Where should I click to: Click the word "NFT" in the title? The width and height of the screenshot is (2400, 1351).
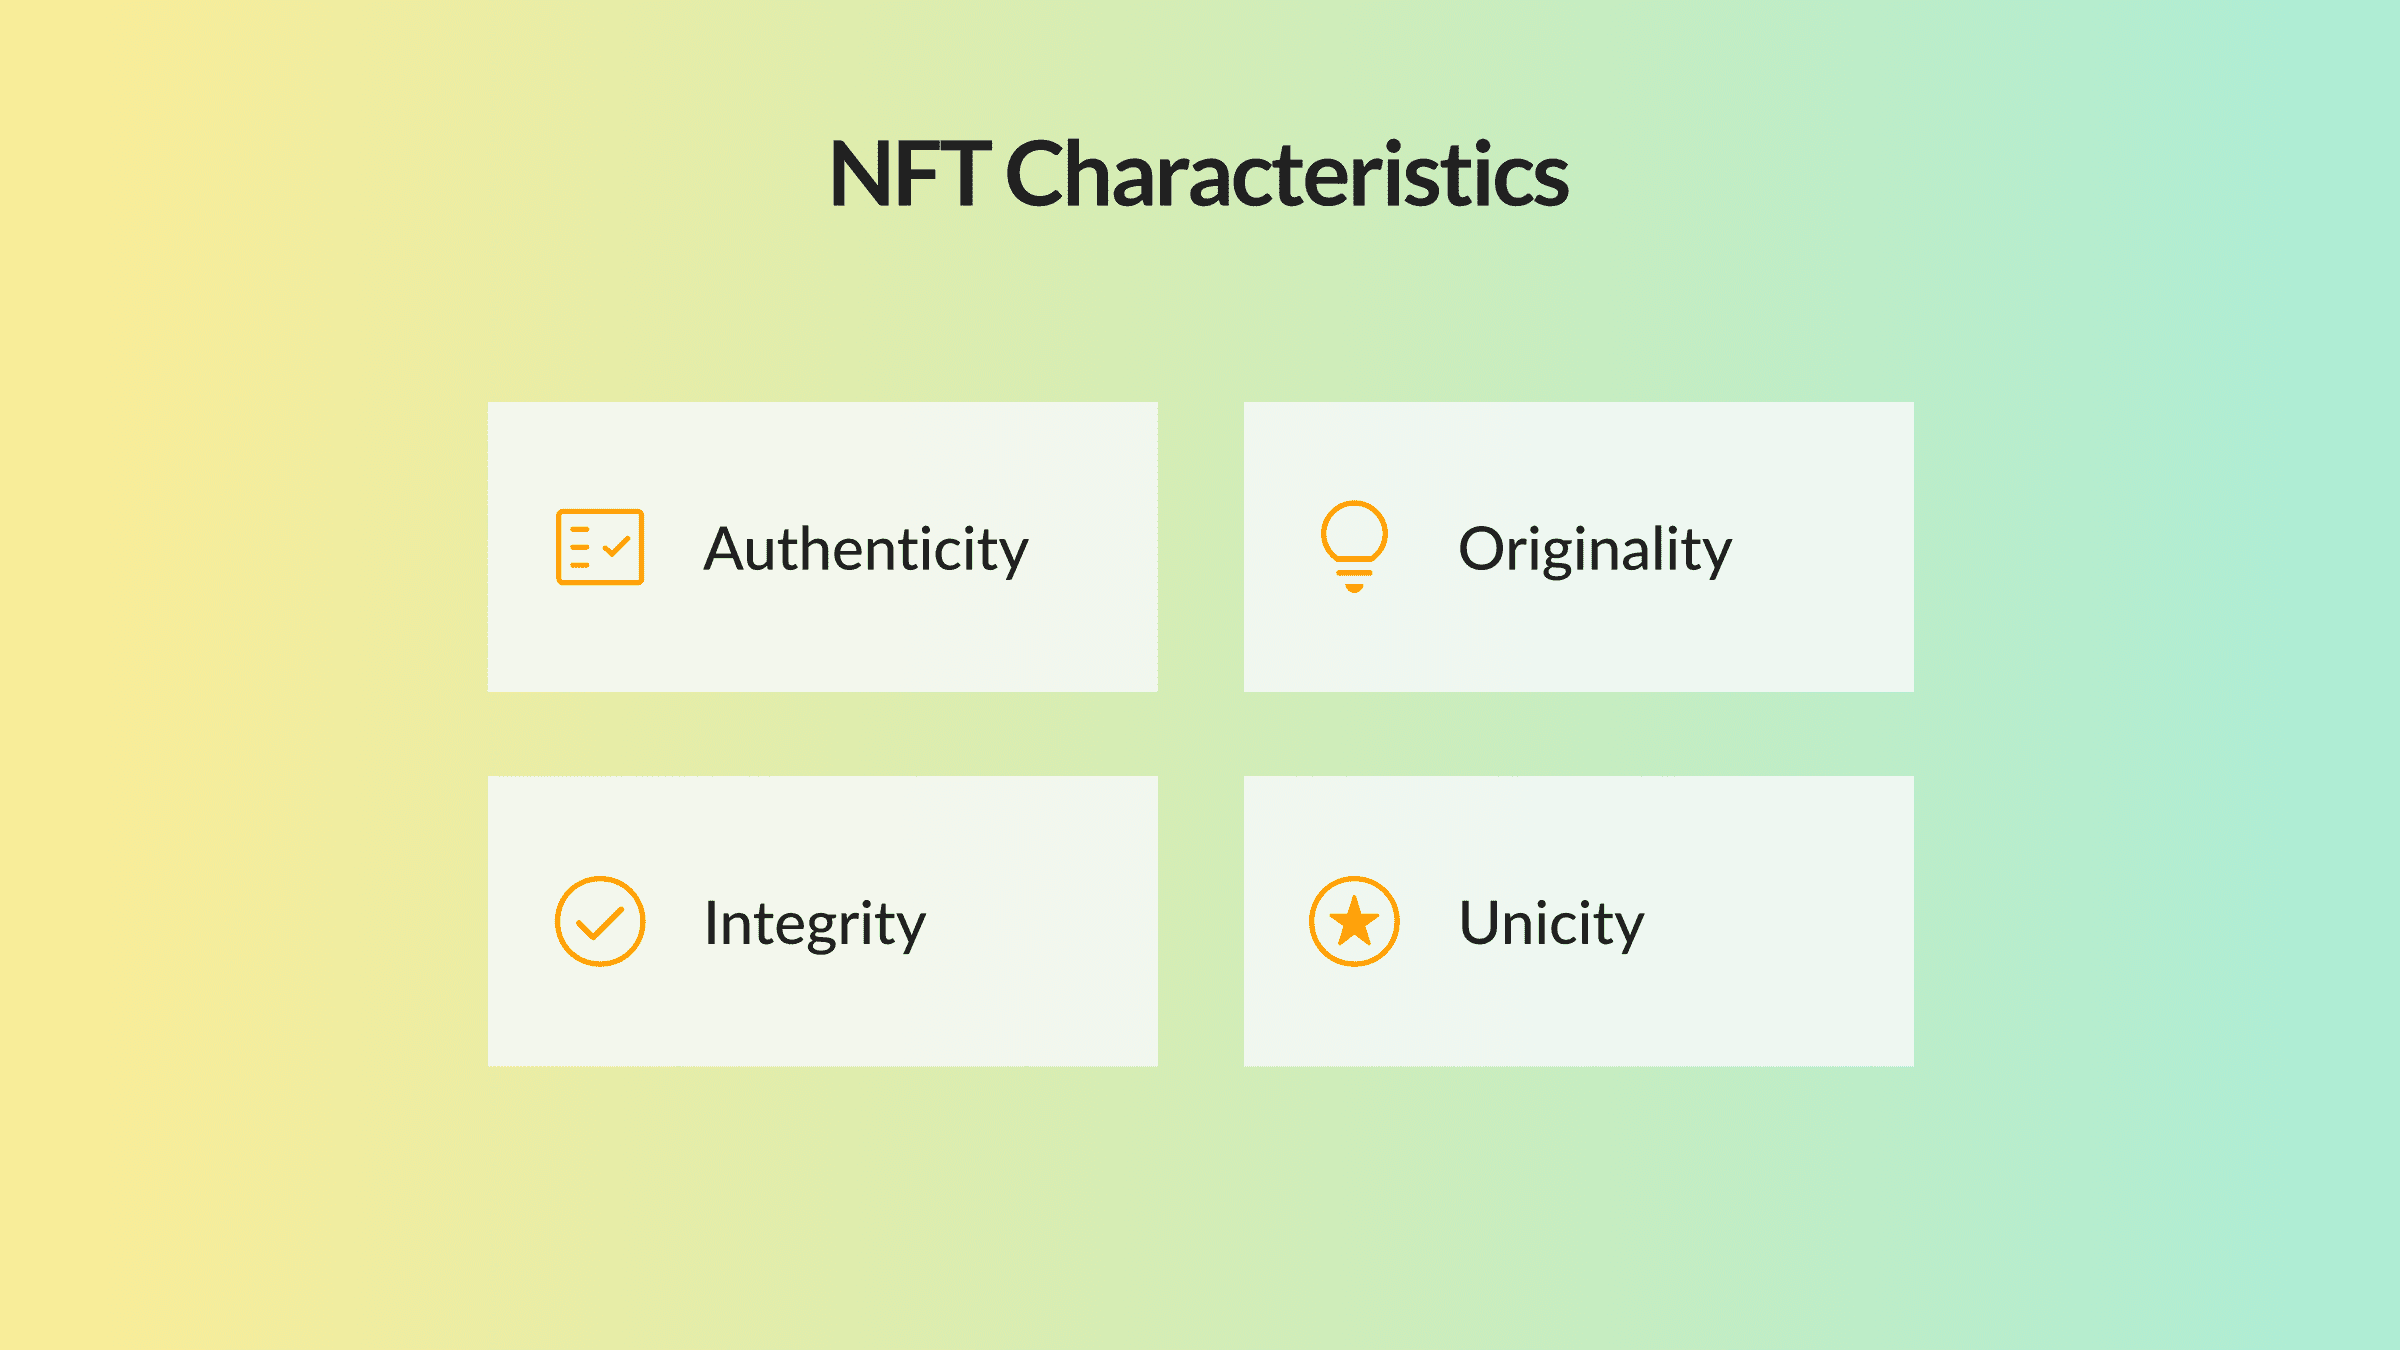click(x=909, y=174)
